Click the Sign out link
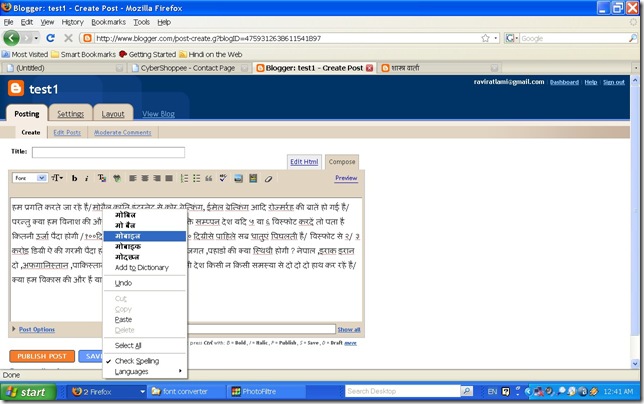The width and height of the screenshot is (644, 404). 614,82
